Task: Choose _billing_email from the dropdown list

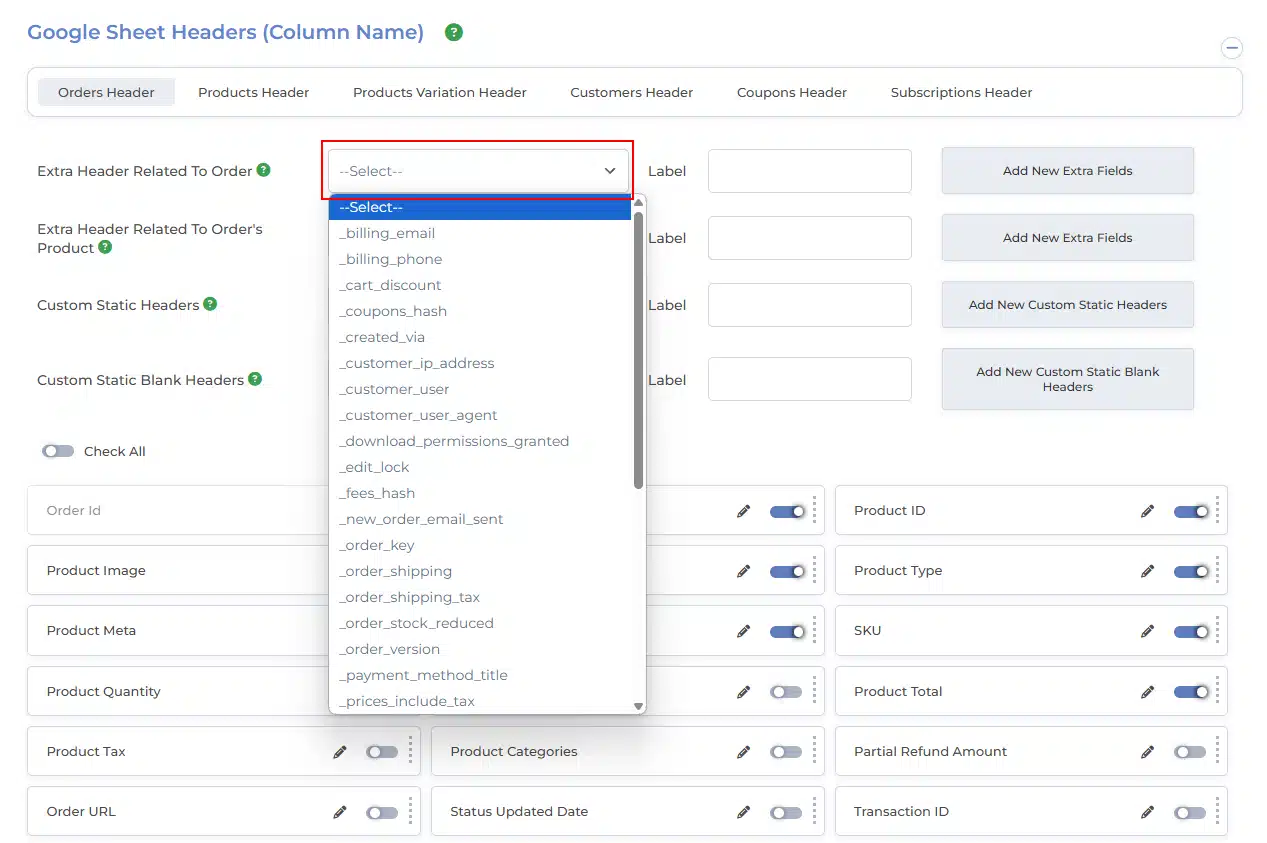Action: point(387,233)
